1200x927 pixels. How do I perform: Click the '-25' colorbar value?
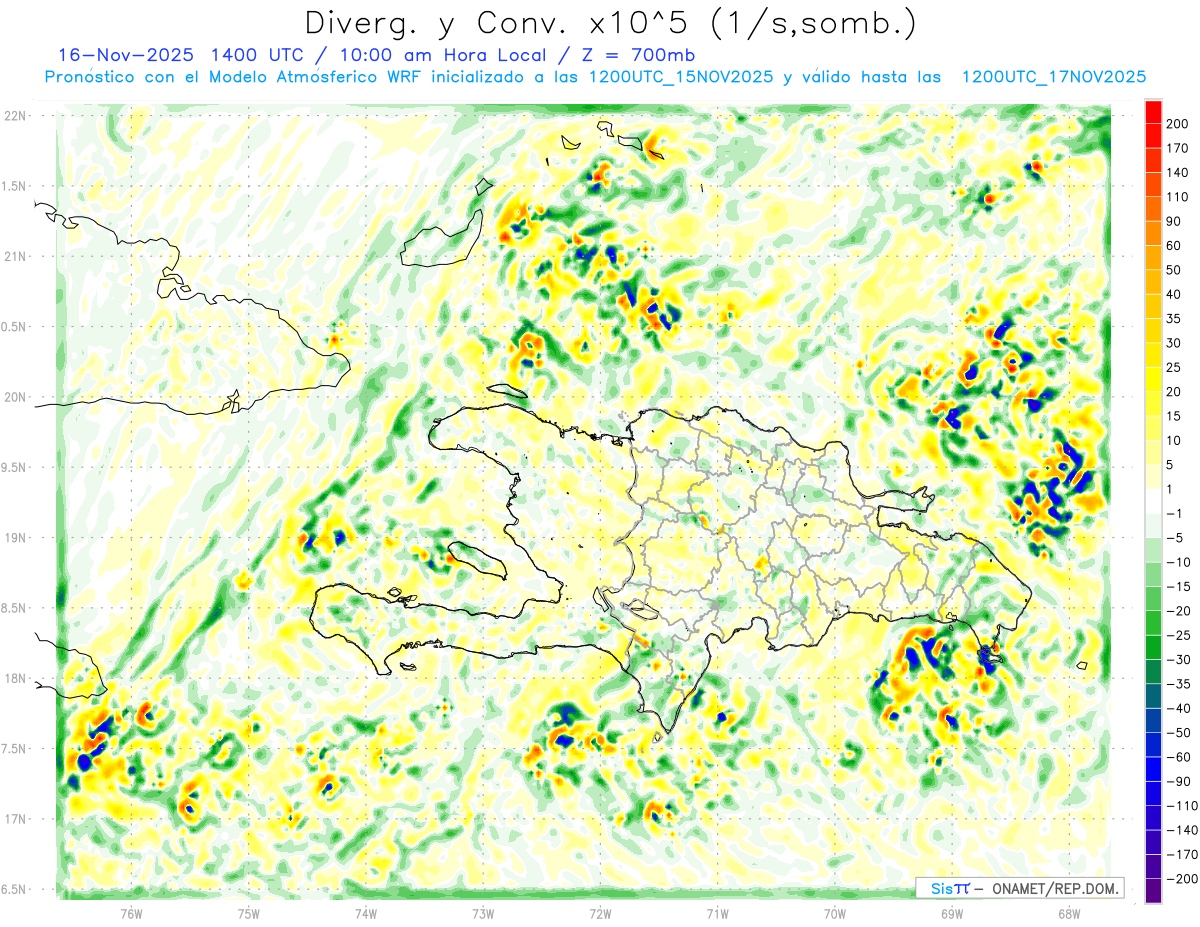[x=1178, y=636]
